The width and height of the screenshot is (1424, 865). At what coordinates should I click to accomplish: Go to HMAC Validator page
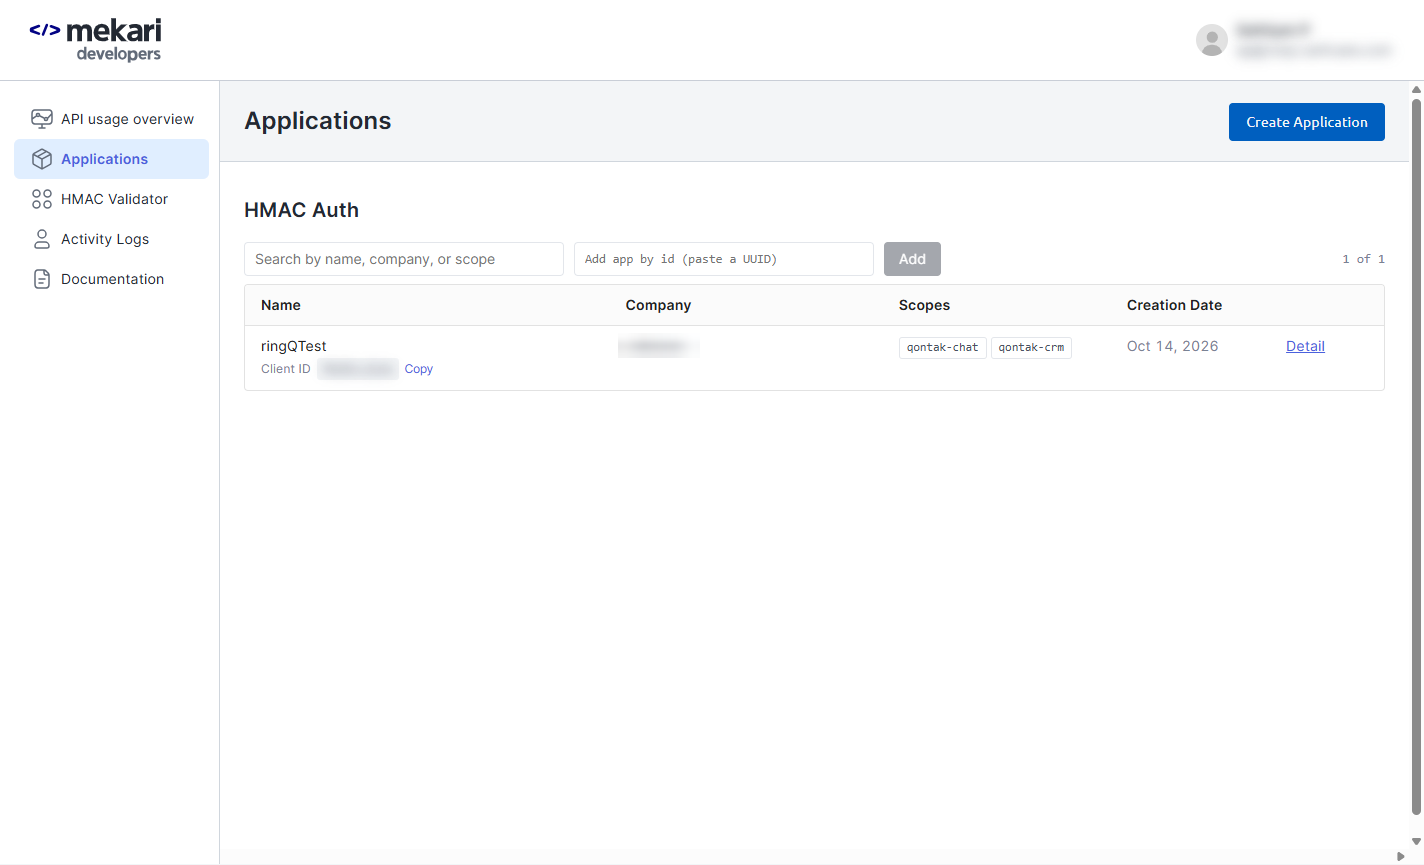(112, 199)
